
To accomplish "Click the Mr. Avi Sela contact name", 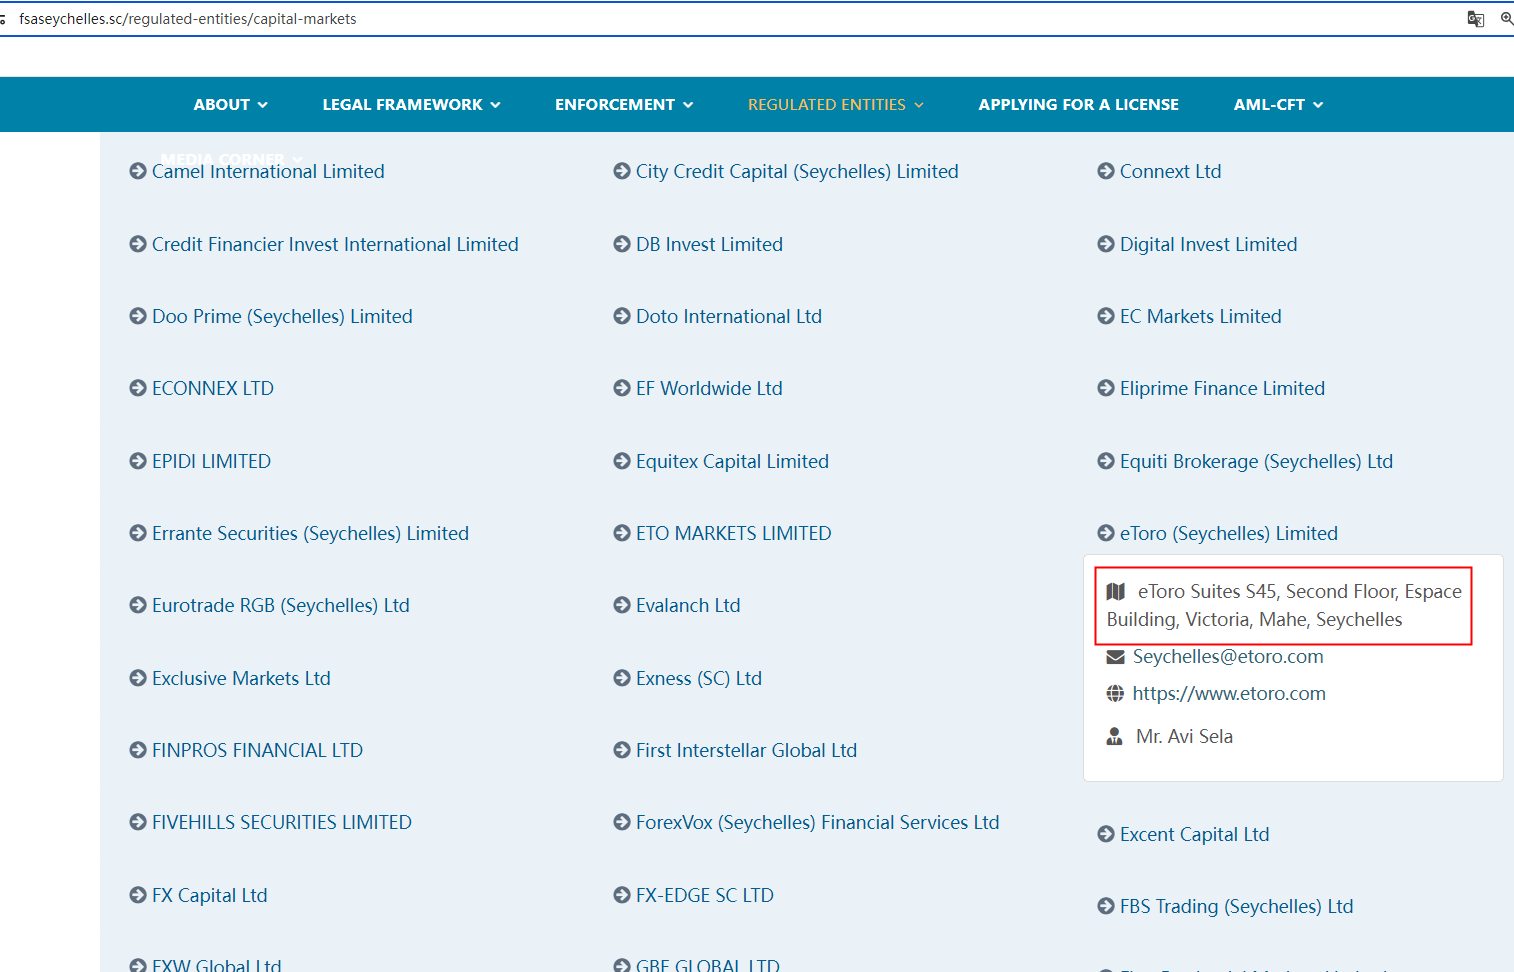I will [1184, 737].
